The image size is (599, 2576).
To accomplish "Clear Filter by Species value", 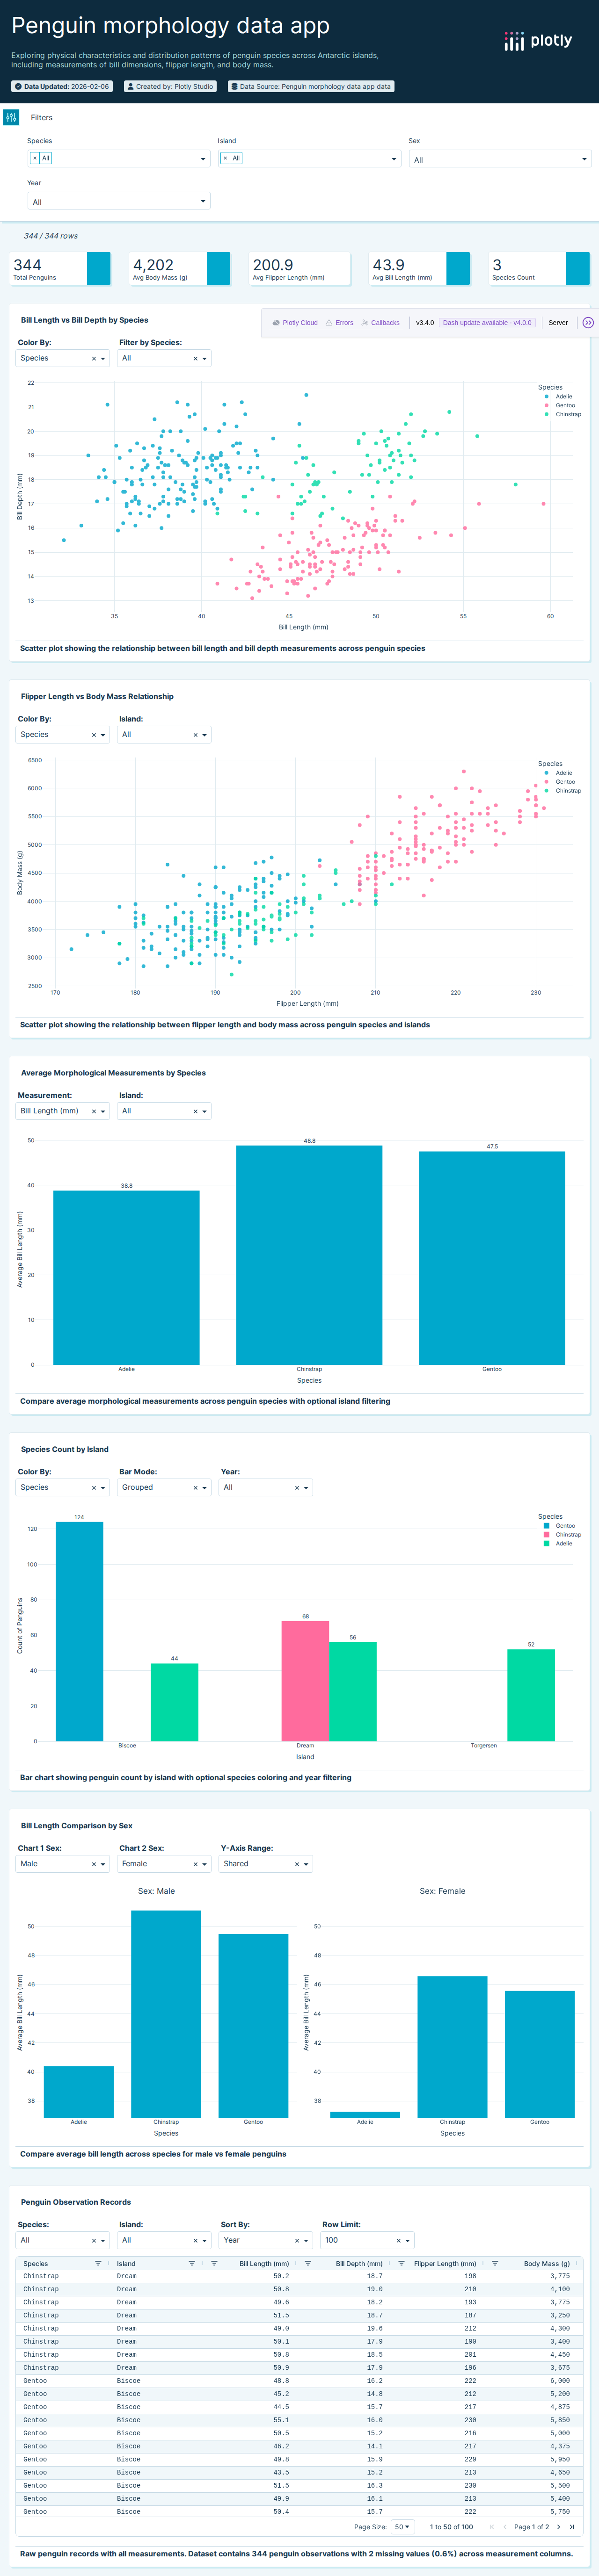I will (x=195, y=358).
